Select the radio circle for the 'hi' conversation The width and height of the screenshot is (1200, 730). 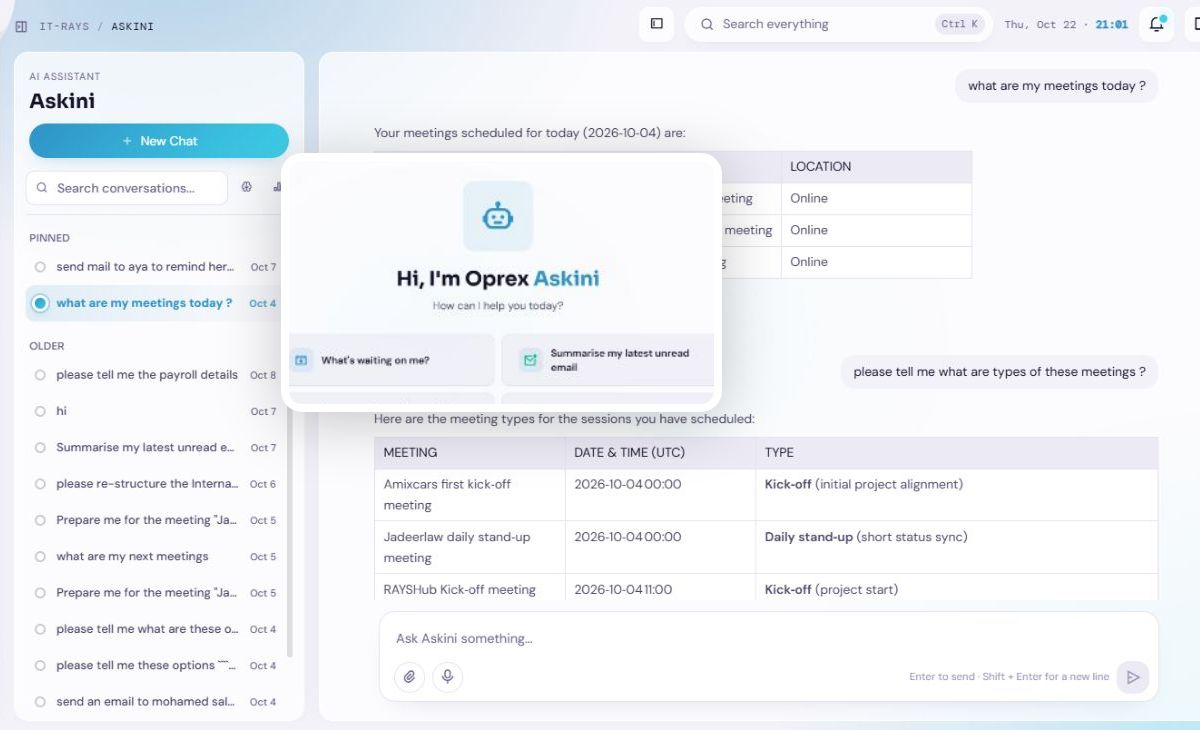point(40,411)
